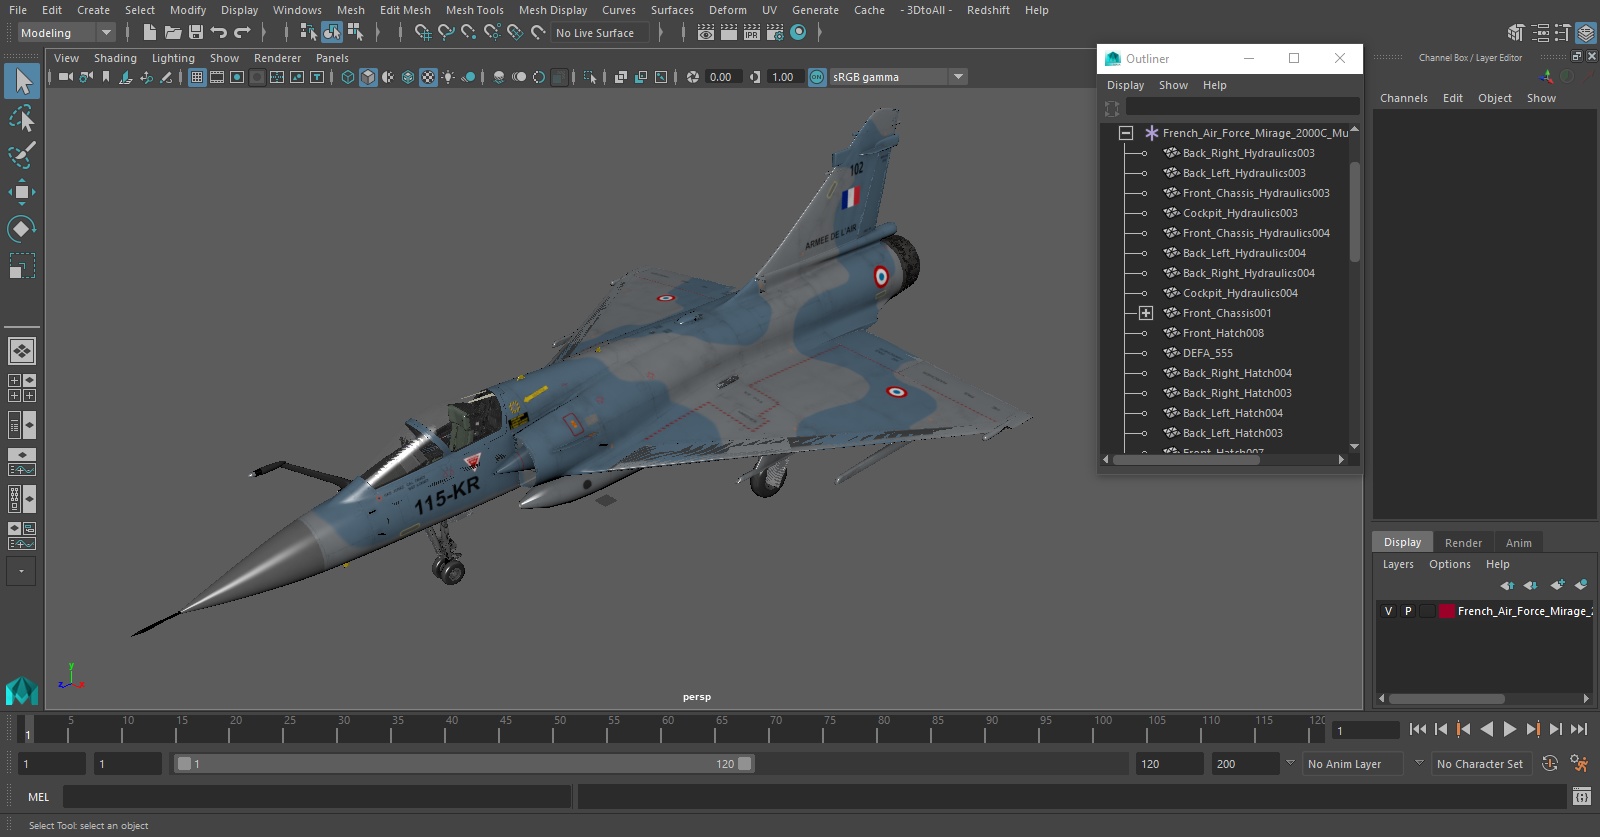Screen dimensions: 1600x837
Task: Switch to the Anim layer tab
Action: click(x=1518, y=543)
